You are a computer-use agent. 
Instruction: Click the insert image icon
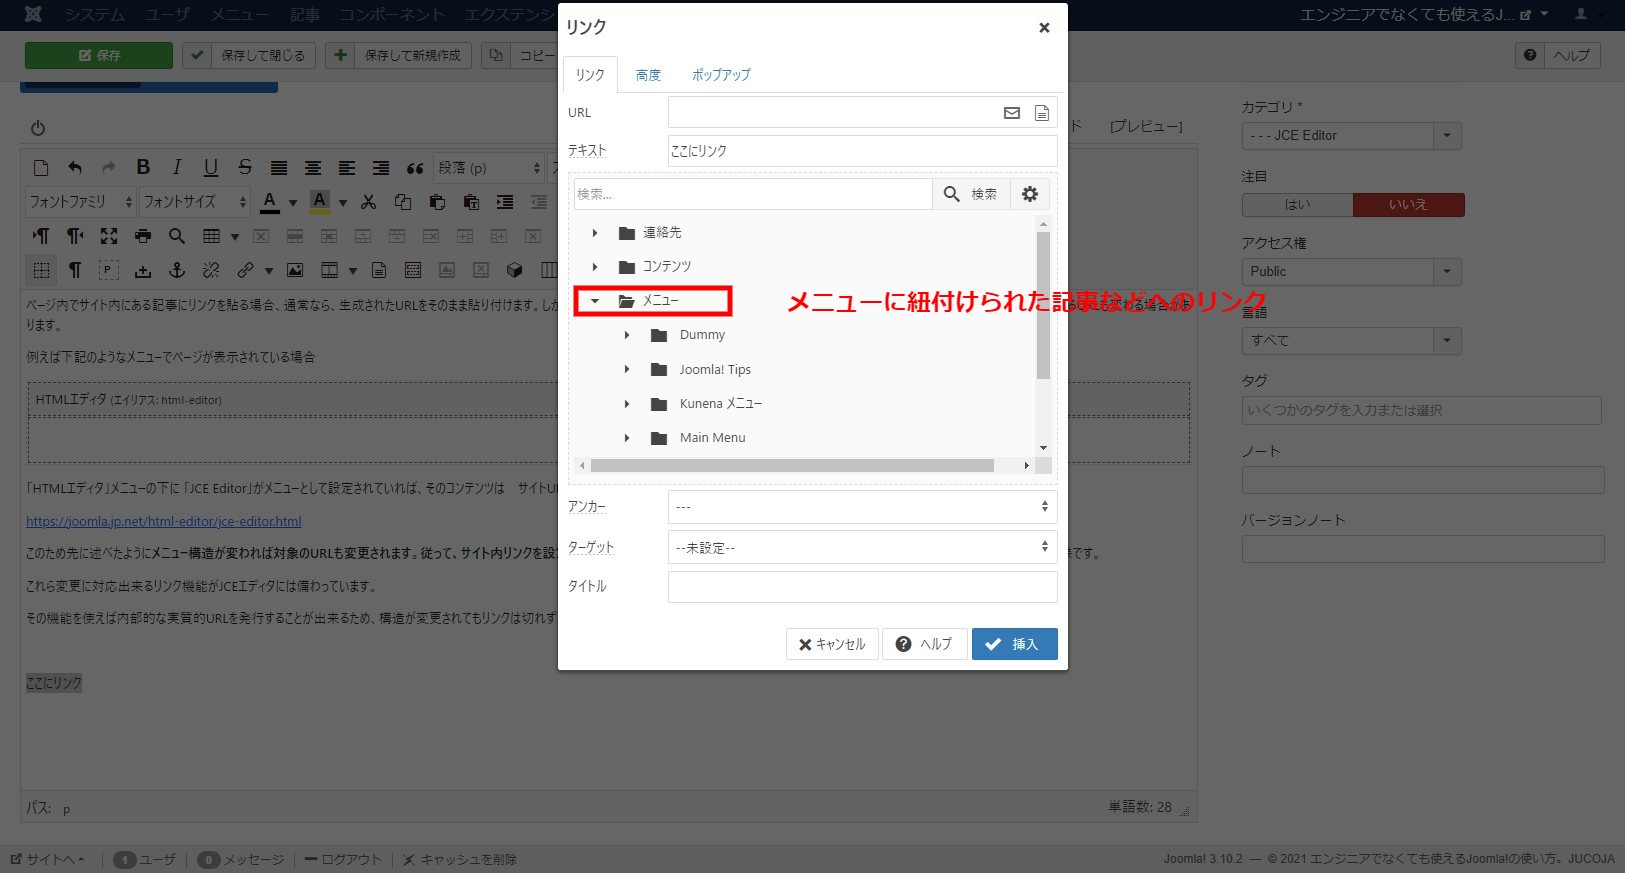295,270
